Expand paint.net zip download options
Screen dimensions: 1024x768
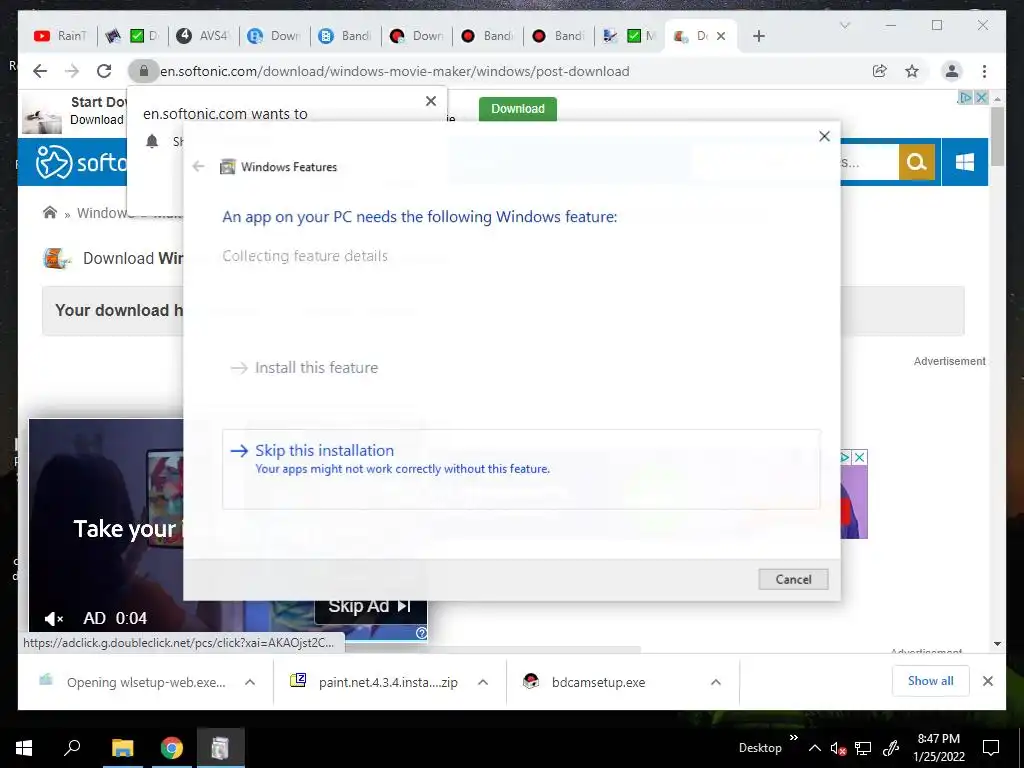(483, 682)
